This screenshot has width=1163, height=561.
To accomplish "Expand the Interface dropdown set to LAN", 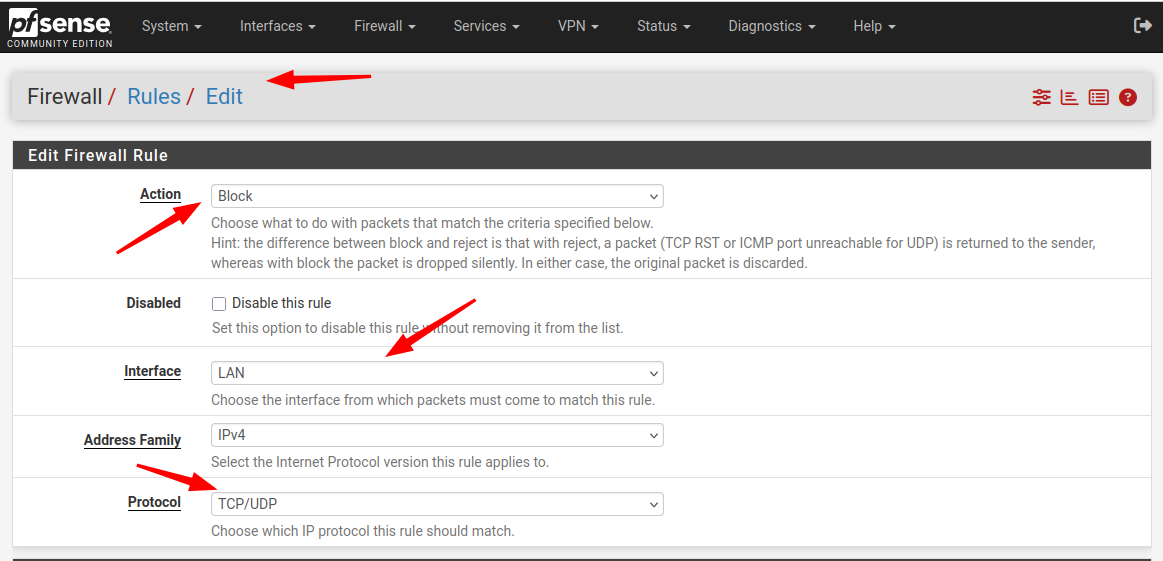I will tap(437, 373).
